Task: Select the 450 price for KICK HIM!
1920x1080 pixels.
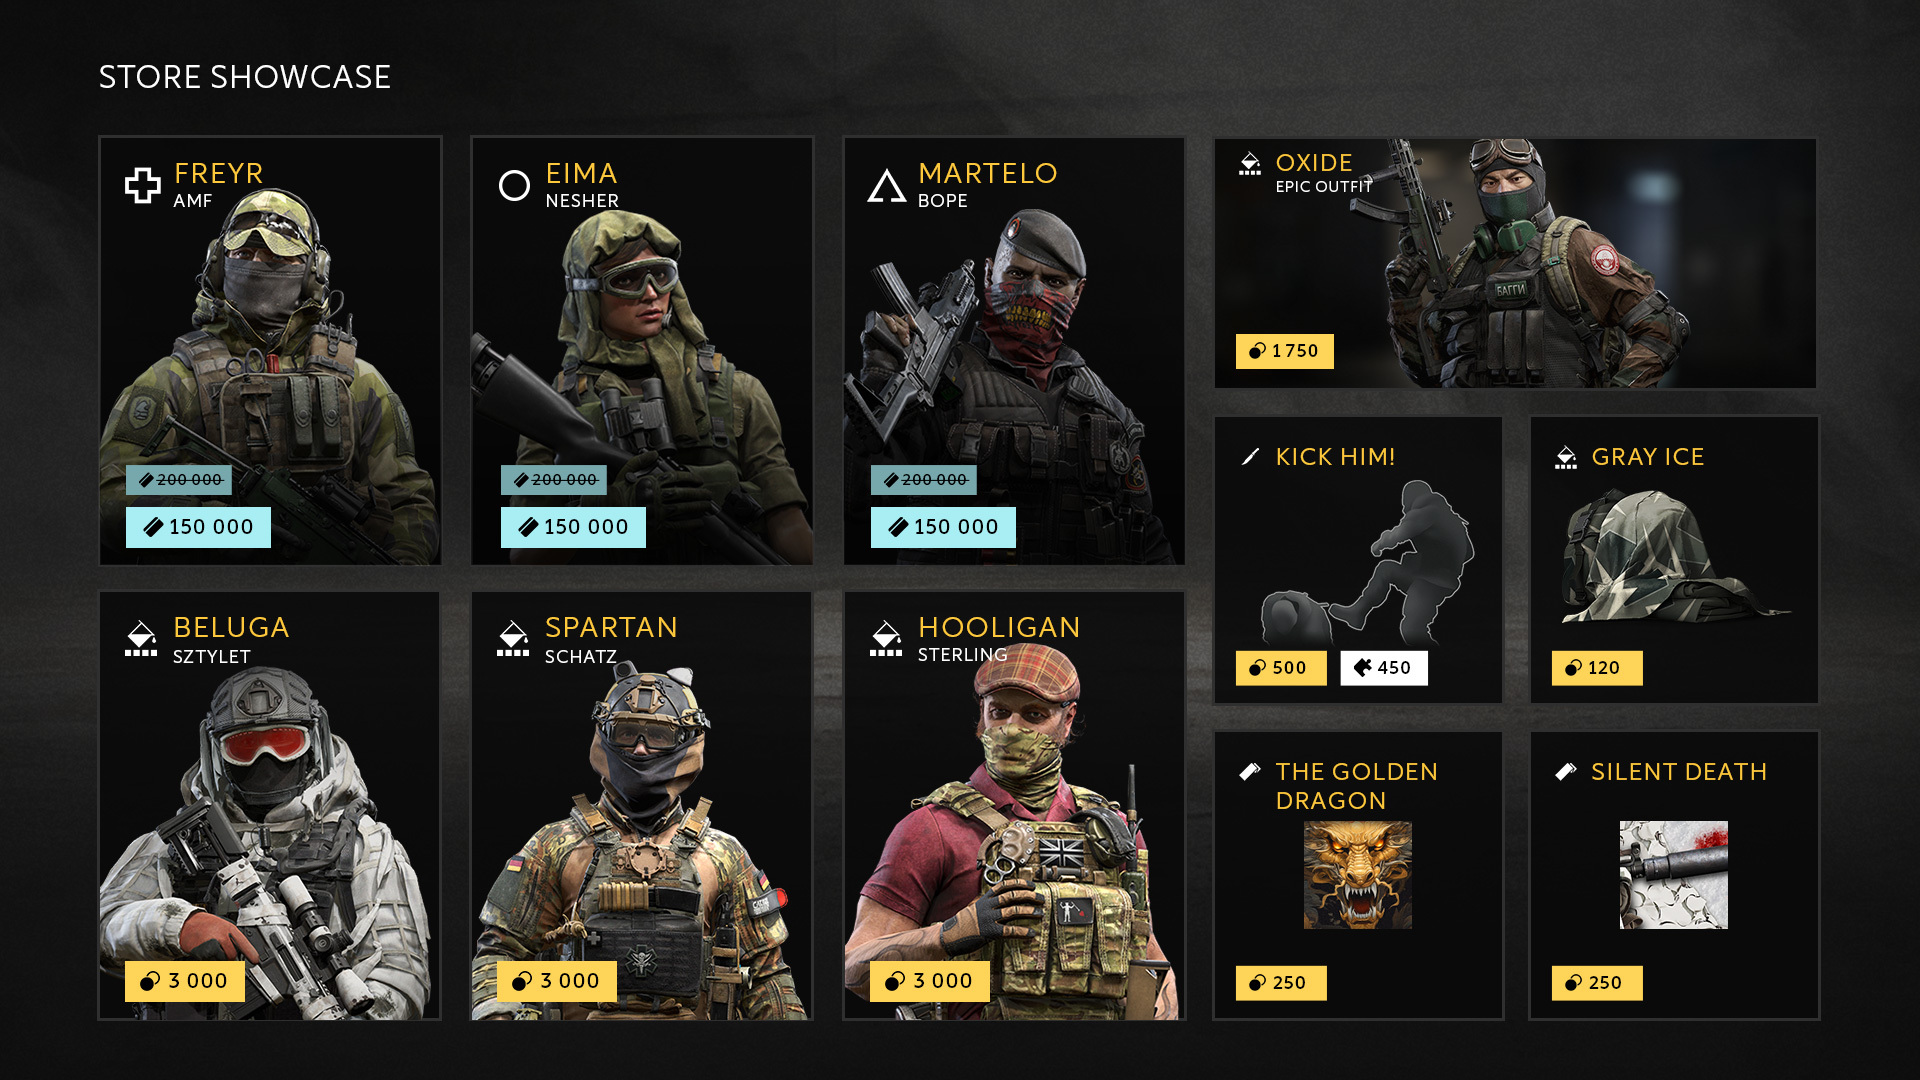Action: pyautogui.click(x=1384, y=668)
